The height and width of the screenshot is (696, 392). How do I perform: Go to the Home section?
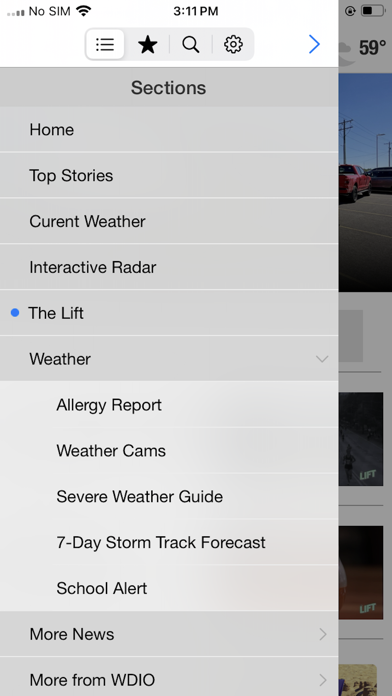click(x=169, y=130)
